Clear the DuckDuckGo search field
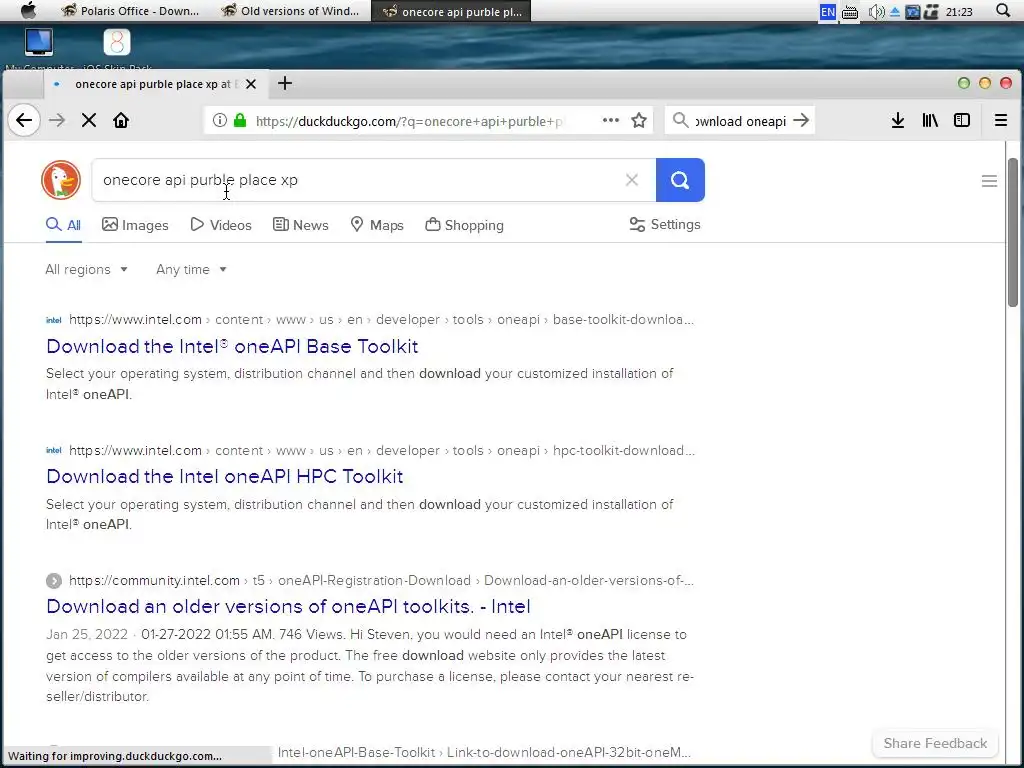Image resolution: width=1024 pixels, height=768 pixels. (x=632, y=180)
